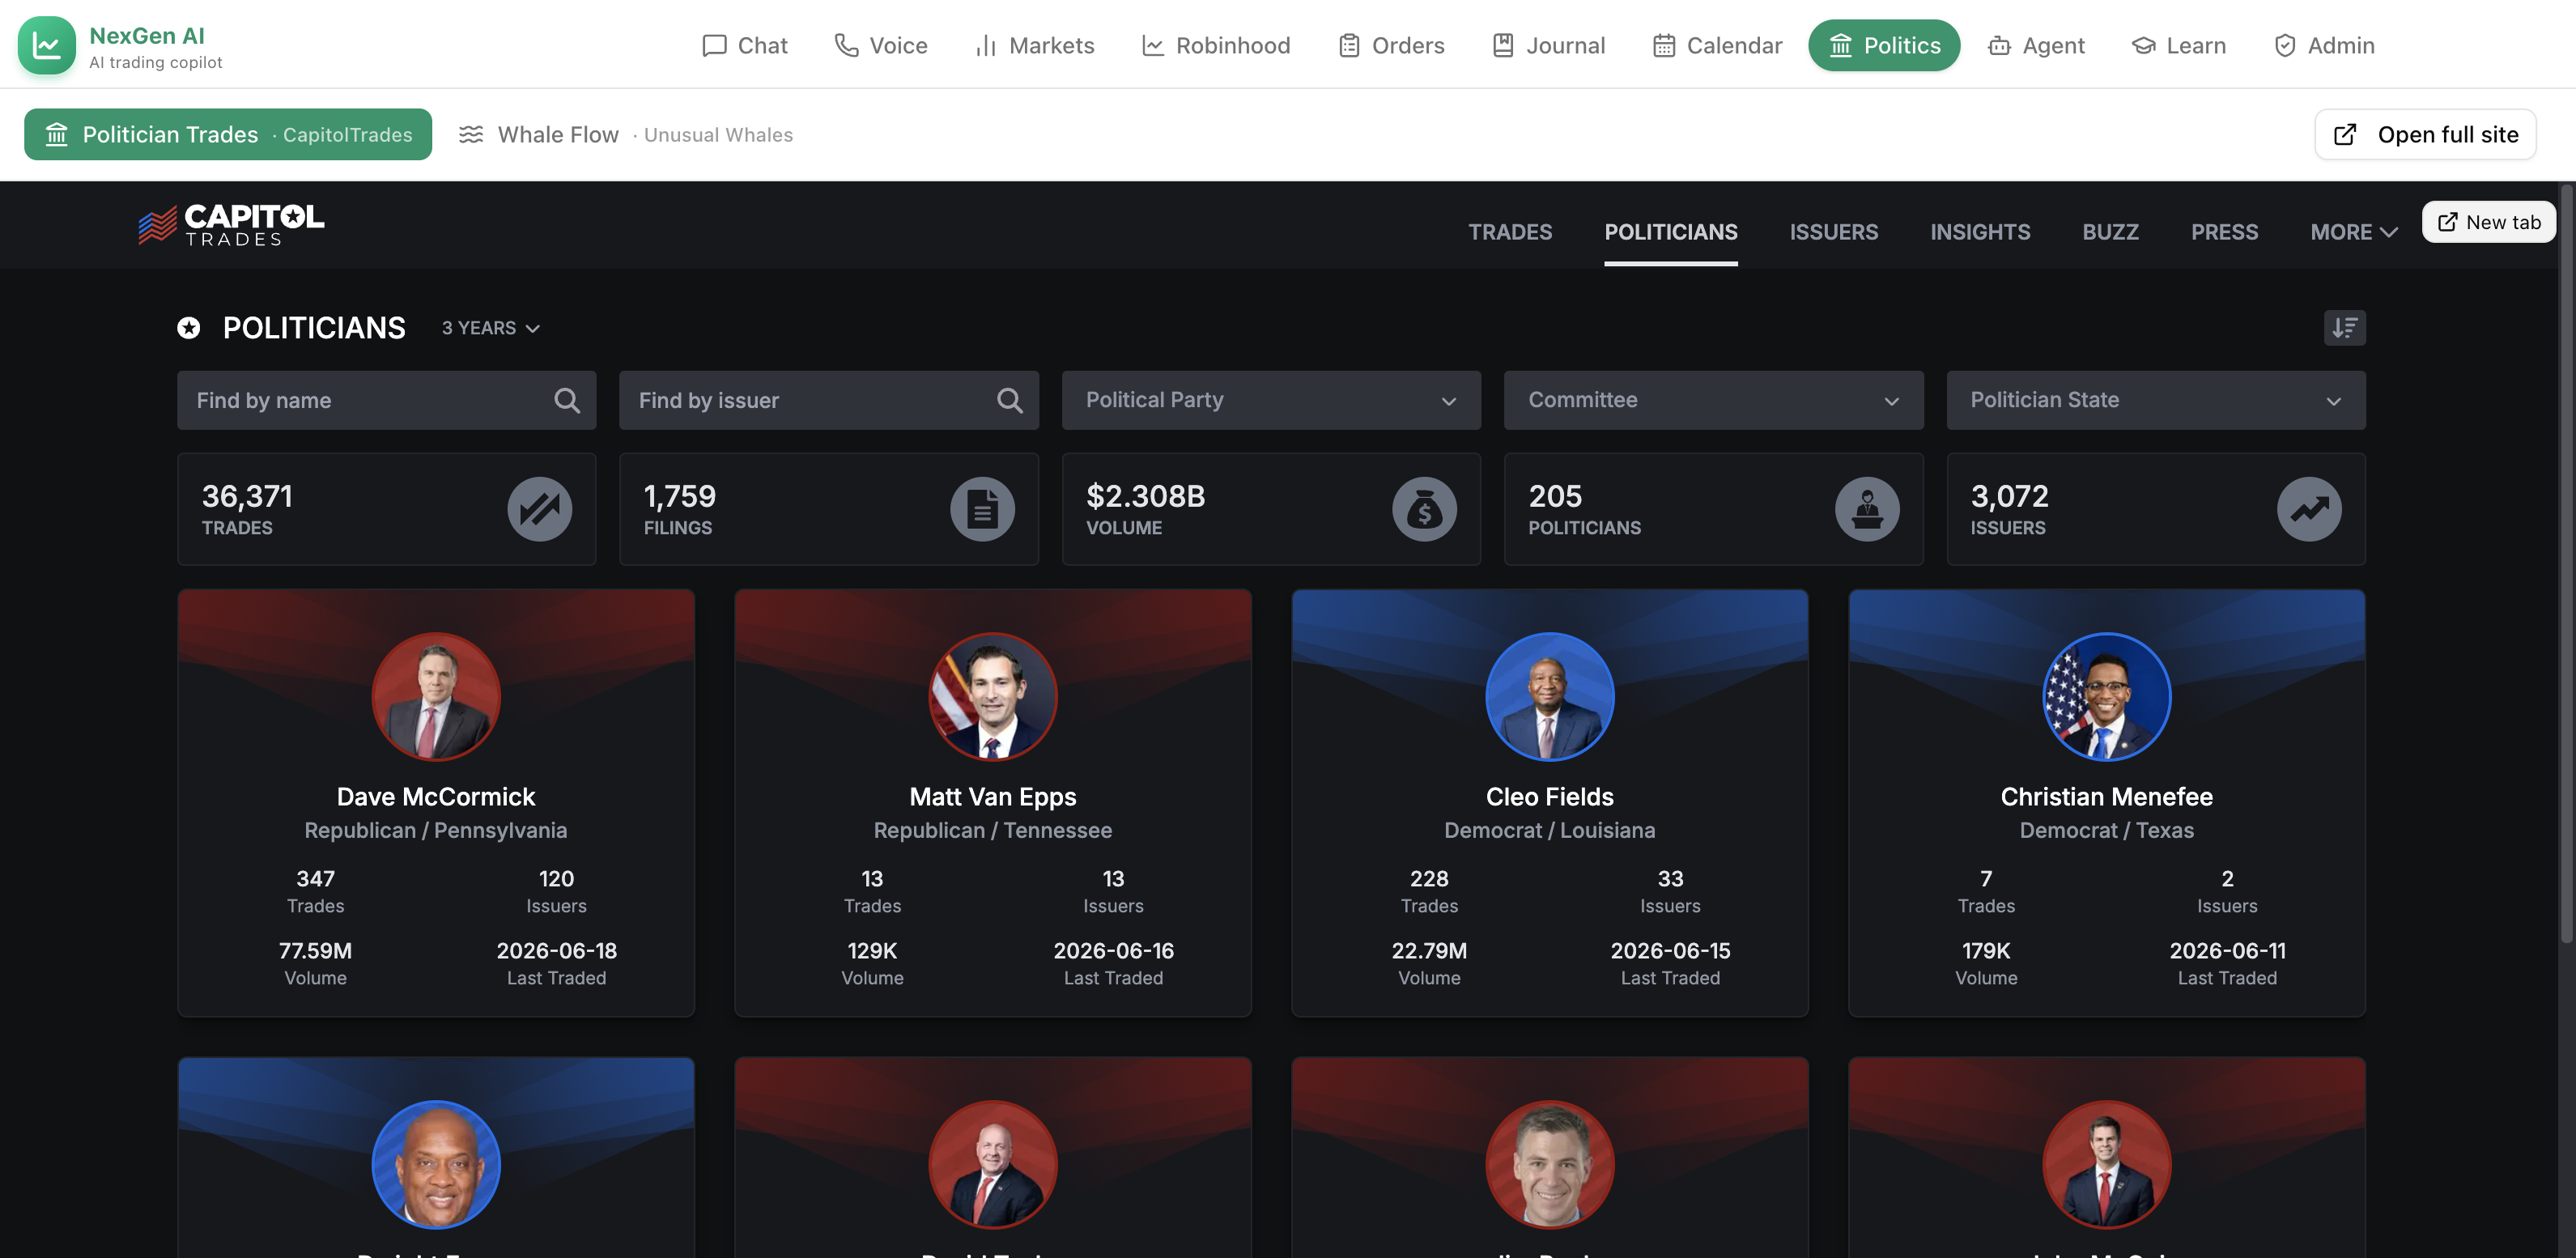Click the star icon beside POLITICIANS heading

[189, 328]
